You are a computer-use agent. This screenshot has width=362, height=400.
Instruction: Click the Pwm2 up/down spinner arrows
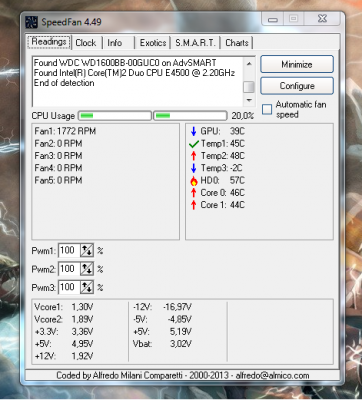point(87,269)
